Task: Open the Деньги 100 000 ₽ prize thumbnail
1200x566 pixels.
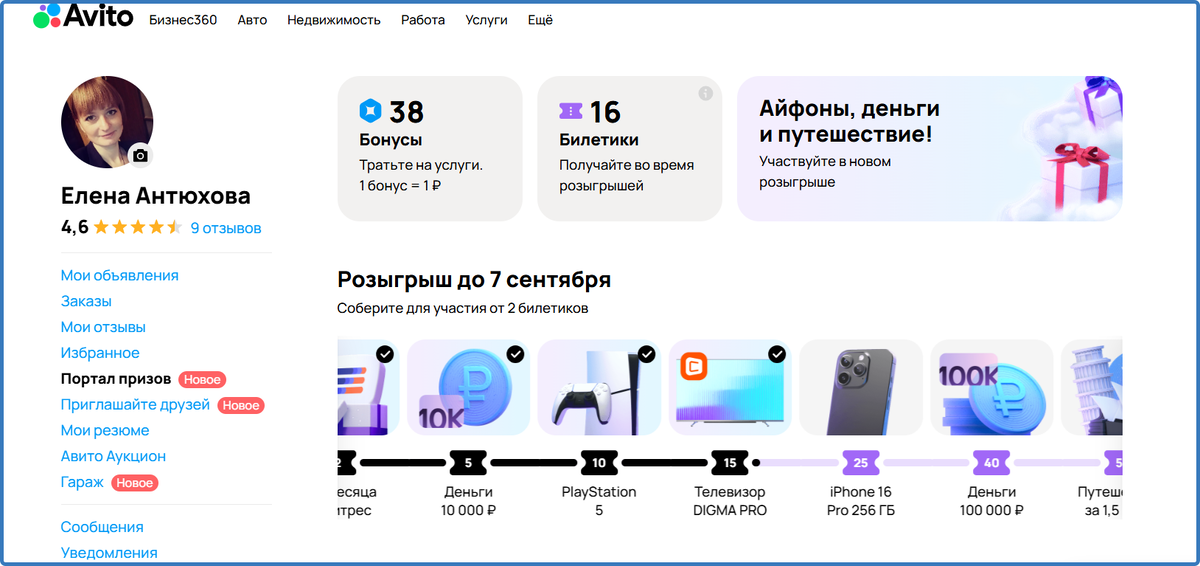Action: (x=991, y=387)
